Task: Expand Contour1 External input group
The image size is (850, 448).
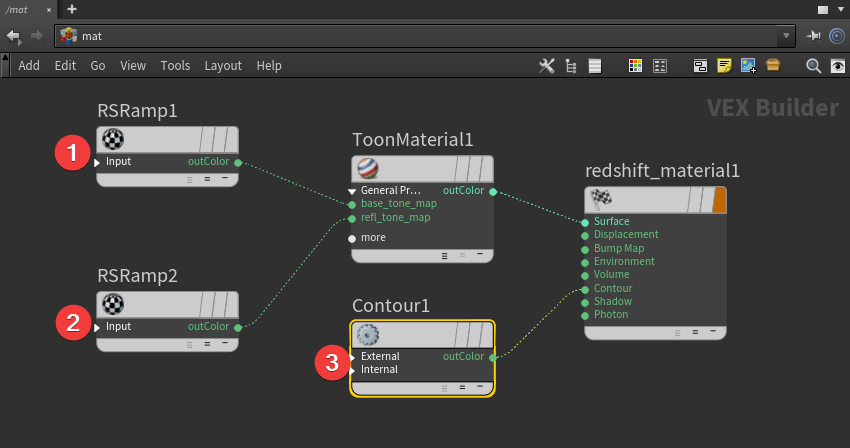Action: [352, 357]
